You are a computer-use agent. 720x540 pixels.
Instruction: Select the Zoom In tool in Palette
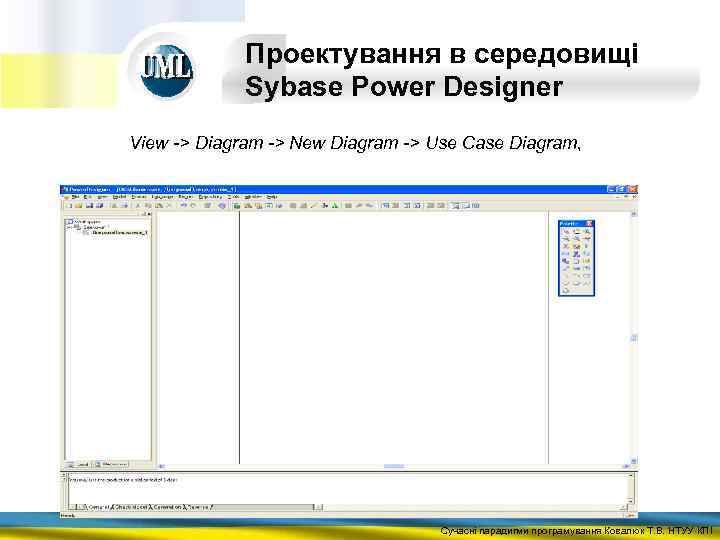(x=587, y=232)
